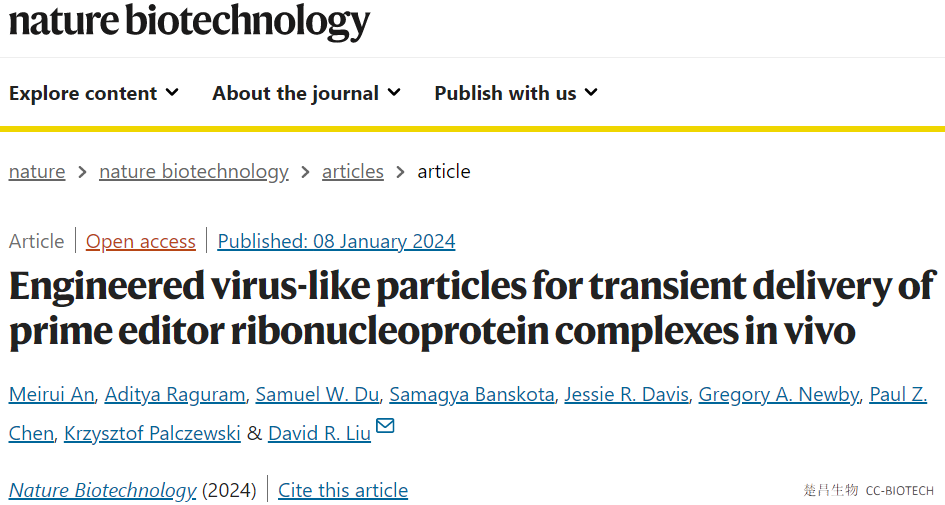Click Cite this article link

343,490
